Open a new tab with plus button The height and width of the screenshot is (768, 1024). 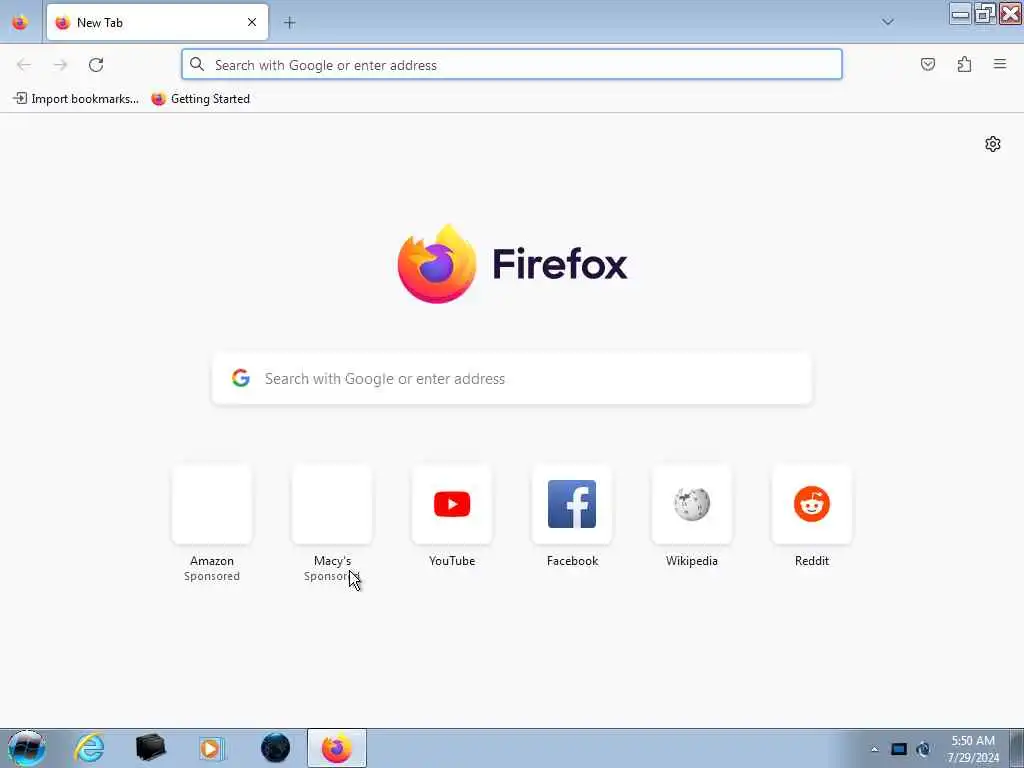pyautogui.click(x=289, y=23)
